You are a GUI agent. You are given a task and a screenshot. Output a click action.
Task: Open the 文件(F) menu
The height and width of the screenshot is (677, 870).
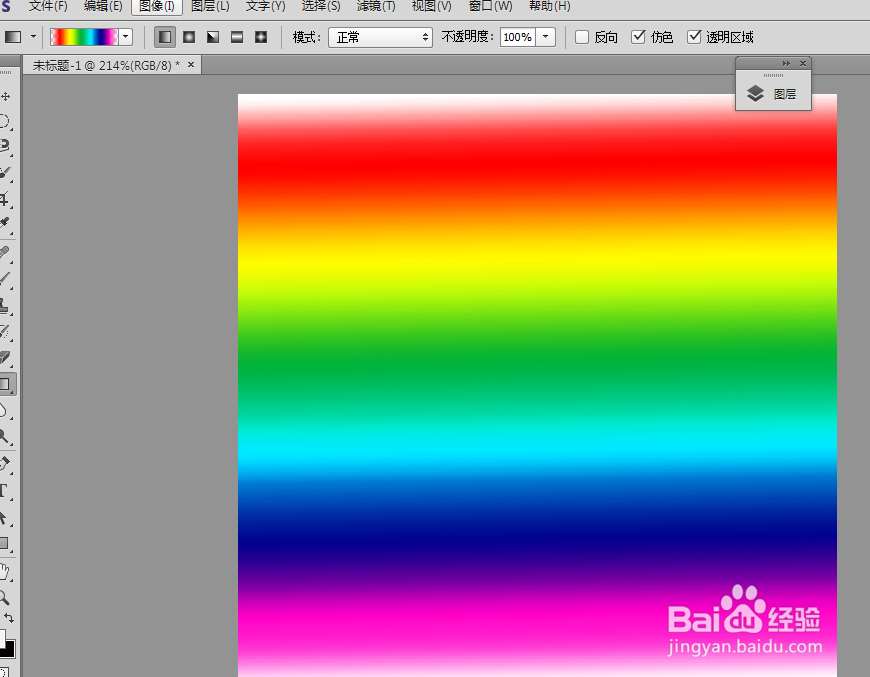tap(48, 6)
